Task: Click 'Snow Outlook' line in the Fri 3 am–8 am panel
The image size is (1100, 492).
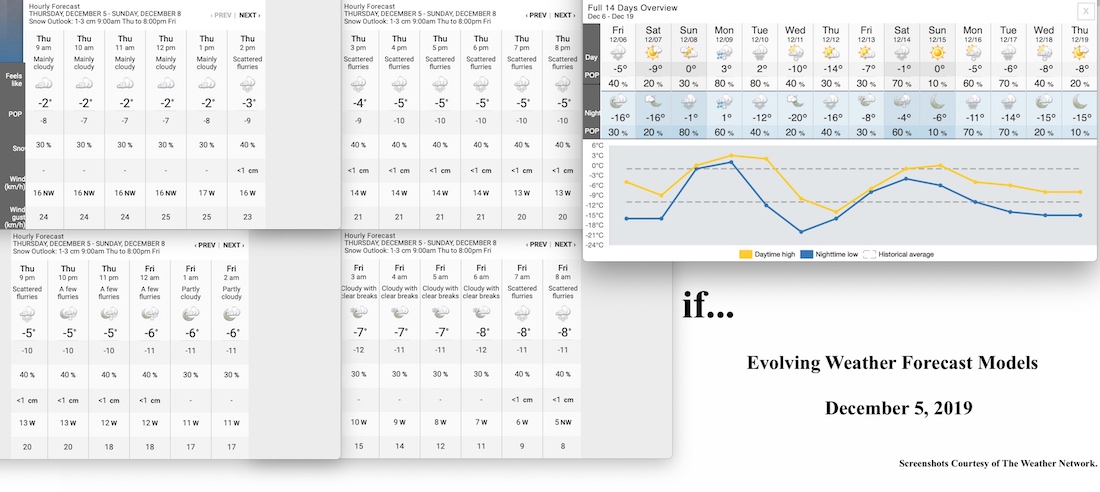Action: click(x=418, y=251)
